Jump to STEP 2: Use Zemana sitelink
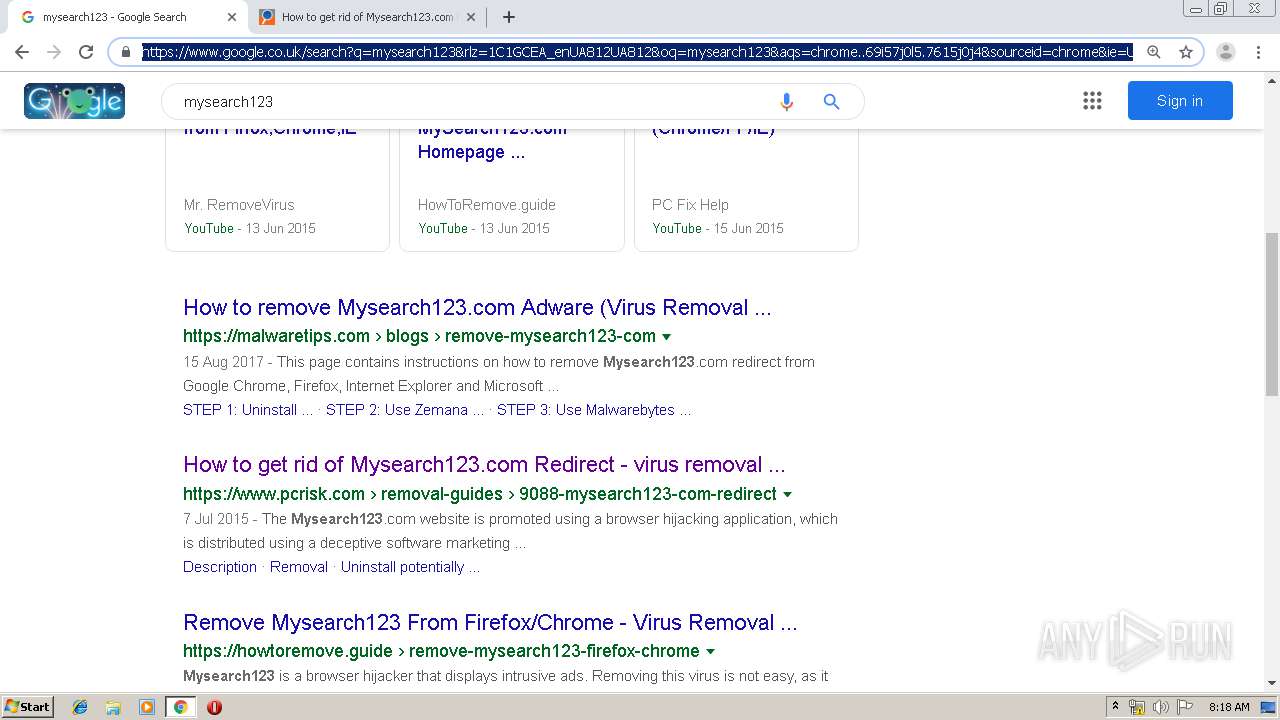 point(405,410)
